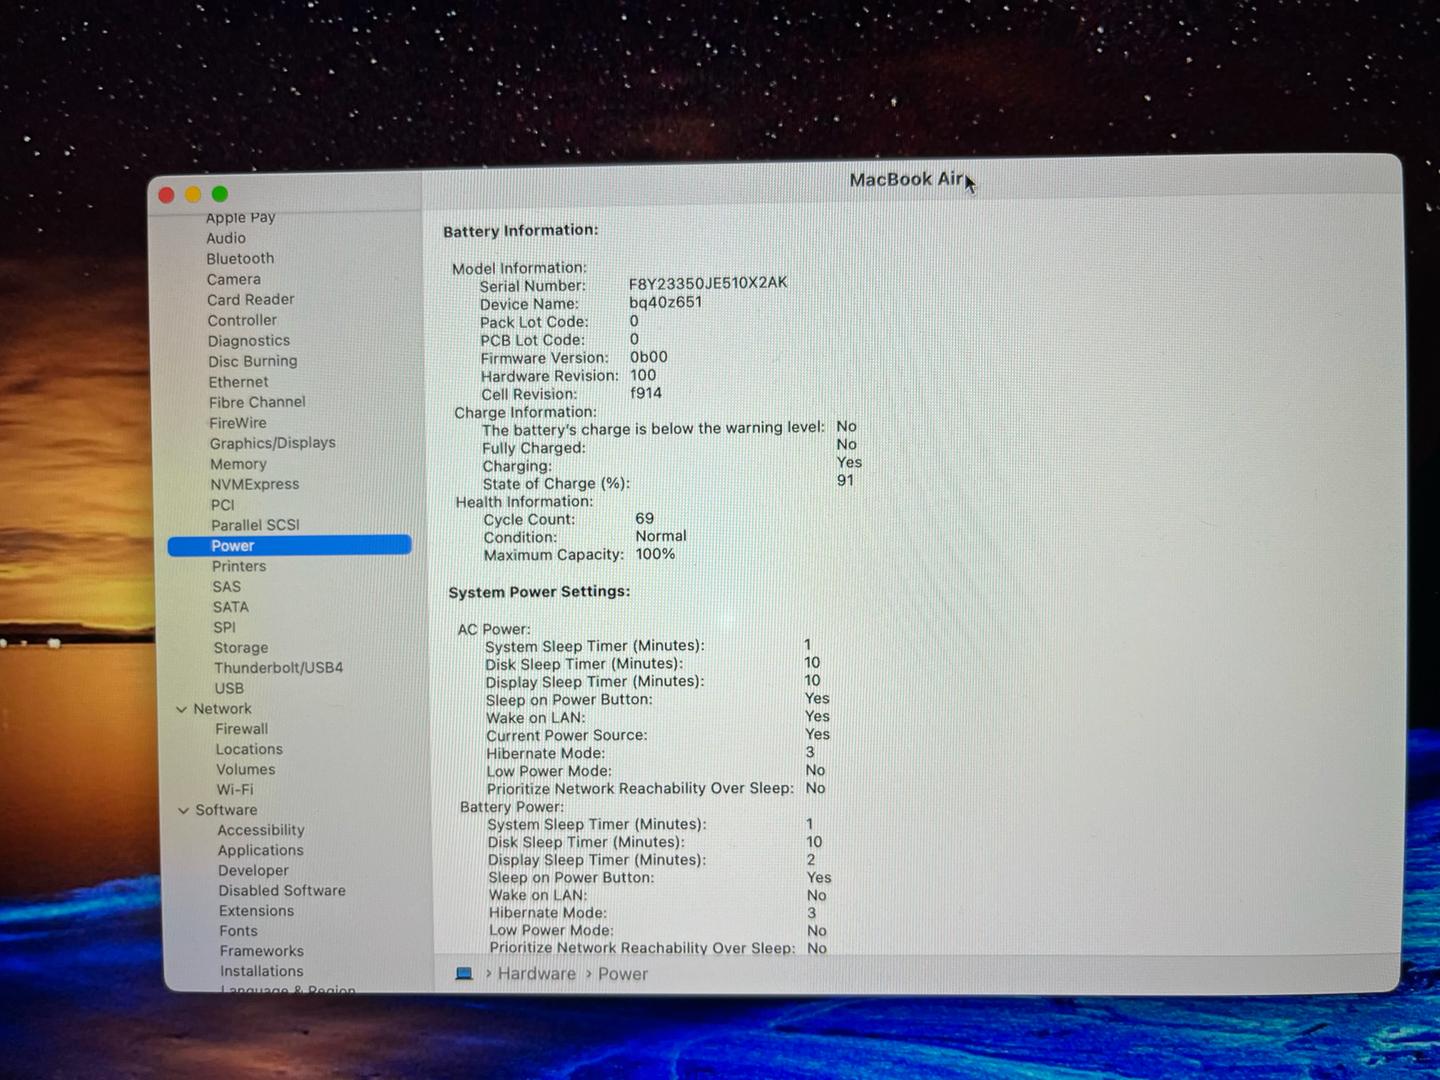Image resolution: width=1440 pixels, height=1080 pixels.
Task: Collapse the Software section chevron
Action: click(x=183, y=810)
